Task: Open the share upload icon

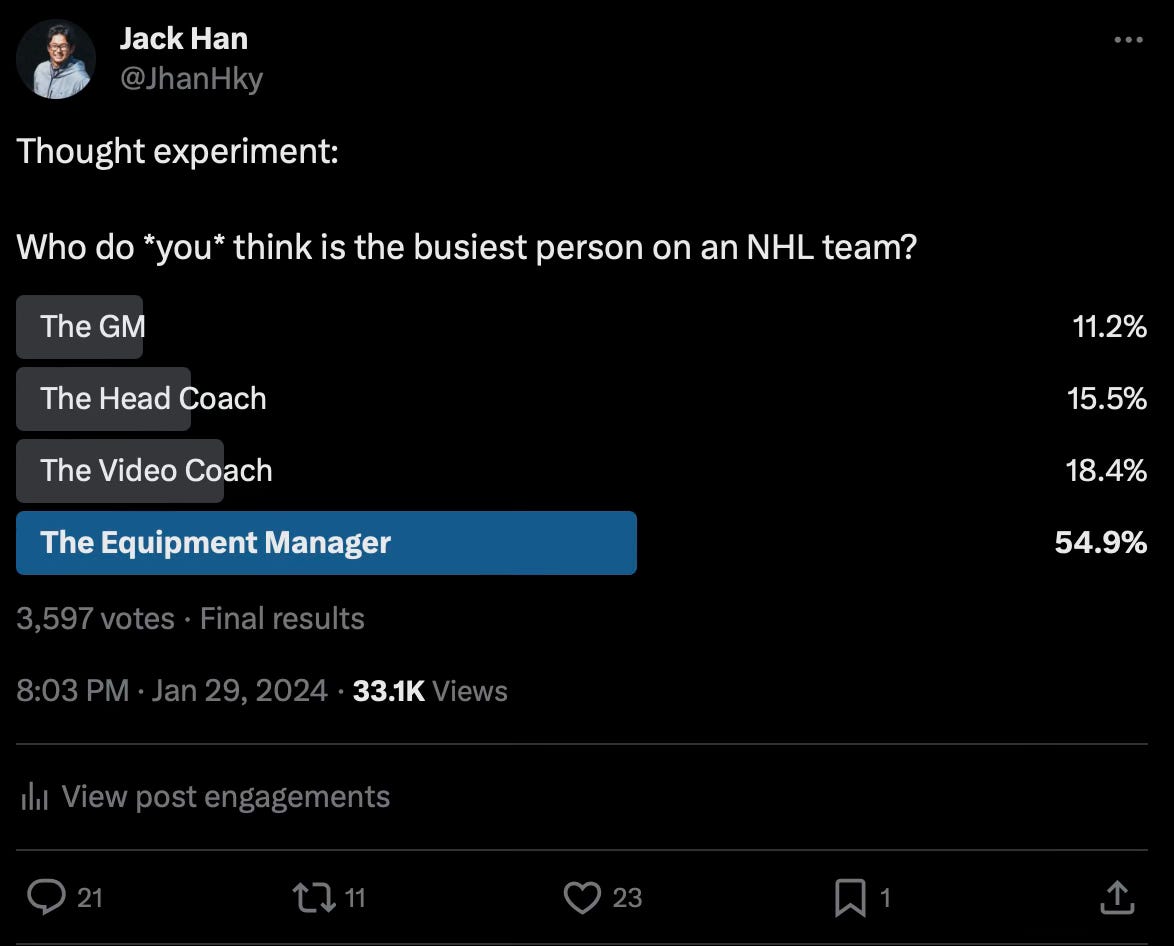Action: tap(1117, 897)
